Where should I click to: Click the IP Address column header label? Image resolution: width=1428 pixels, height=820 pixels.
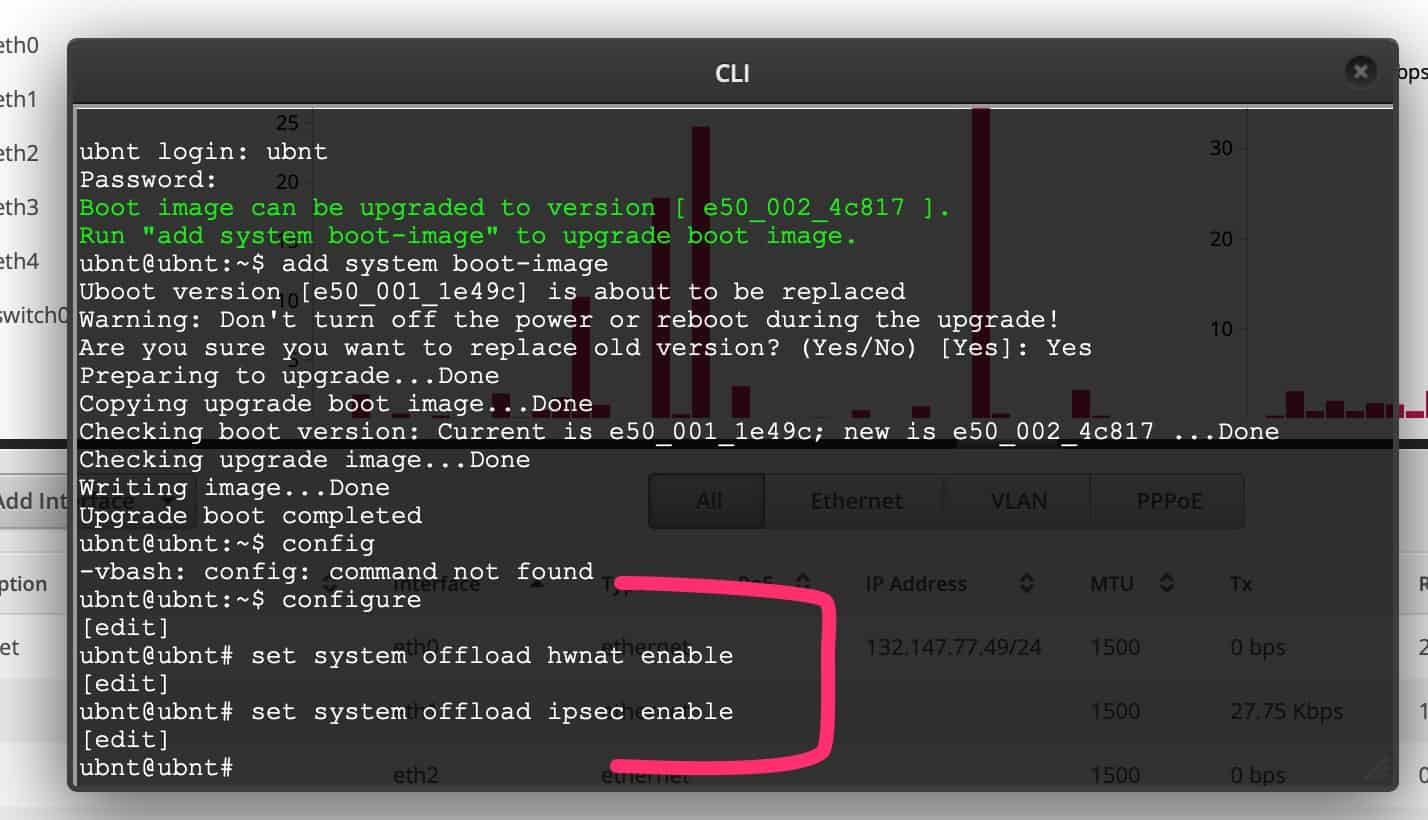point(916,584)
